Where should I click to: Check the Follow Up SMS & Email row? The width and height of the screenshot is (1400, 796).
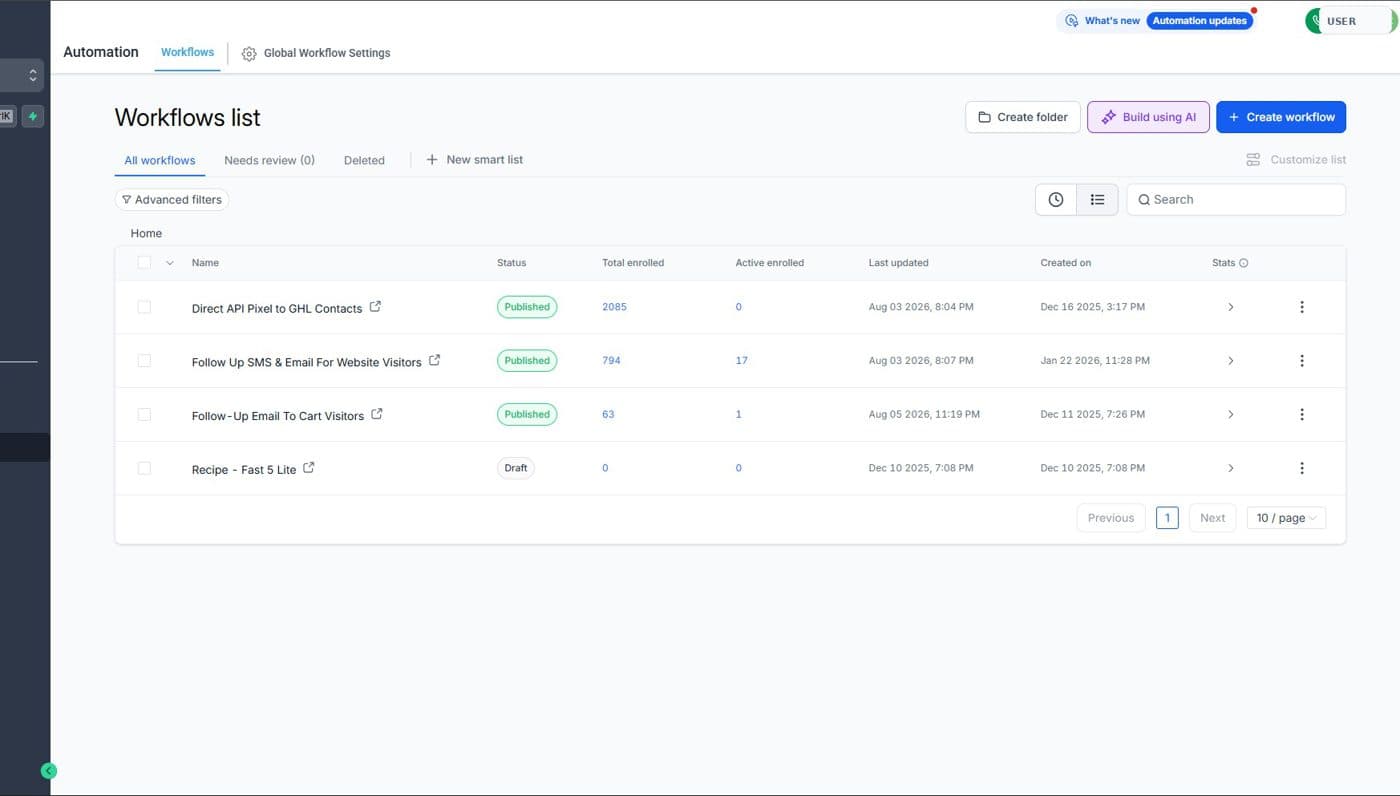[144, 360]
